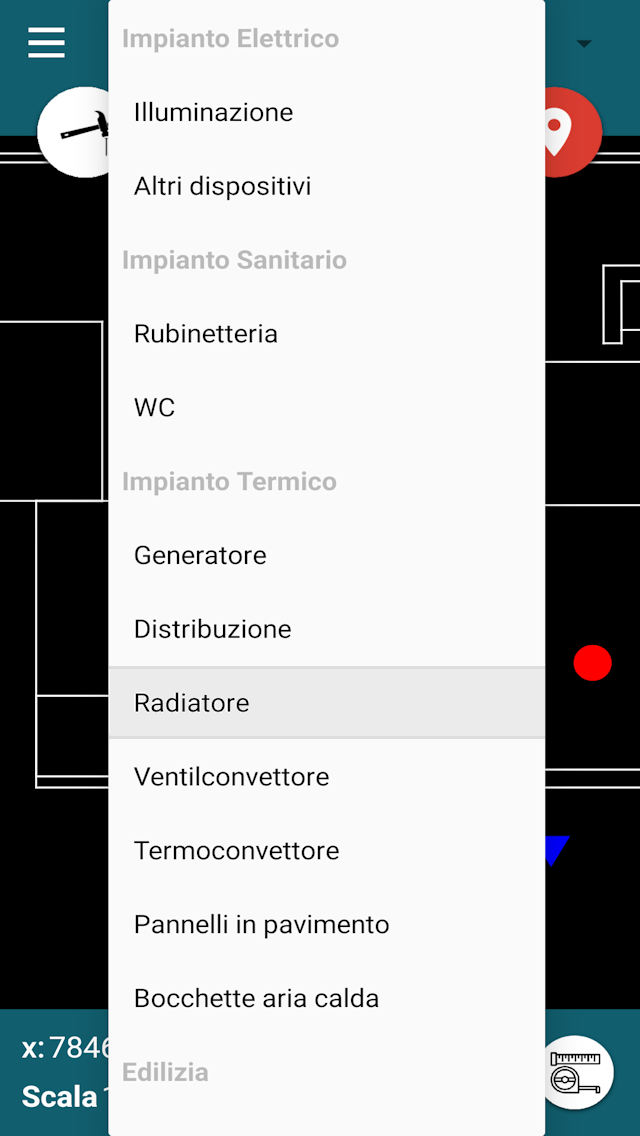
Task: Select the red circle marker on plan
Action: tap(592, 663)
